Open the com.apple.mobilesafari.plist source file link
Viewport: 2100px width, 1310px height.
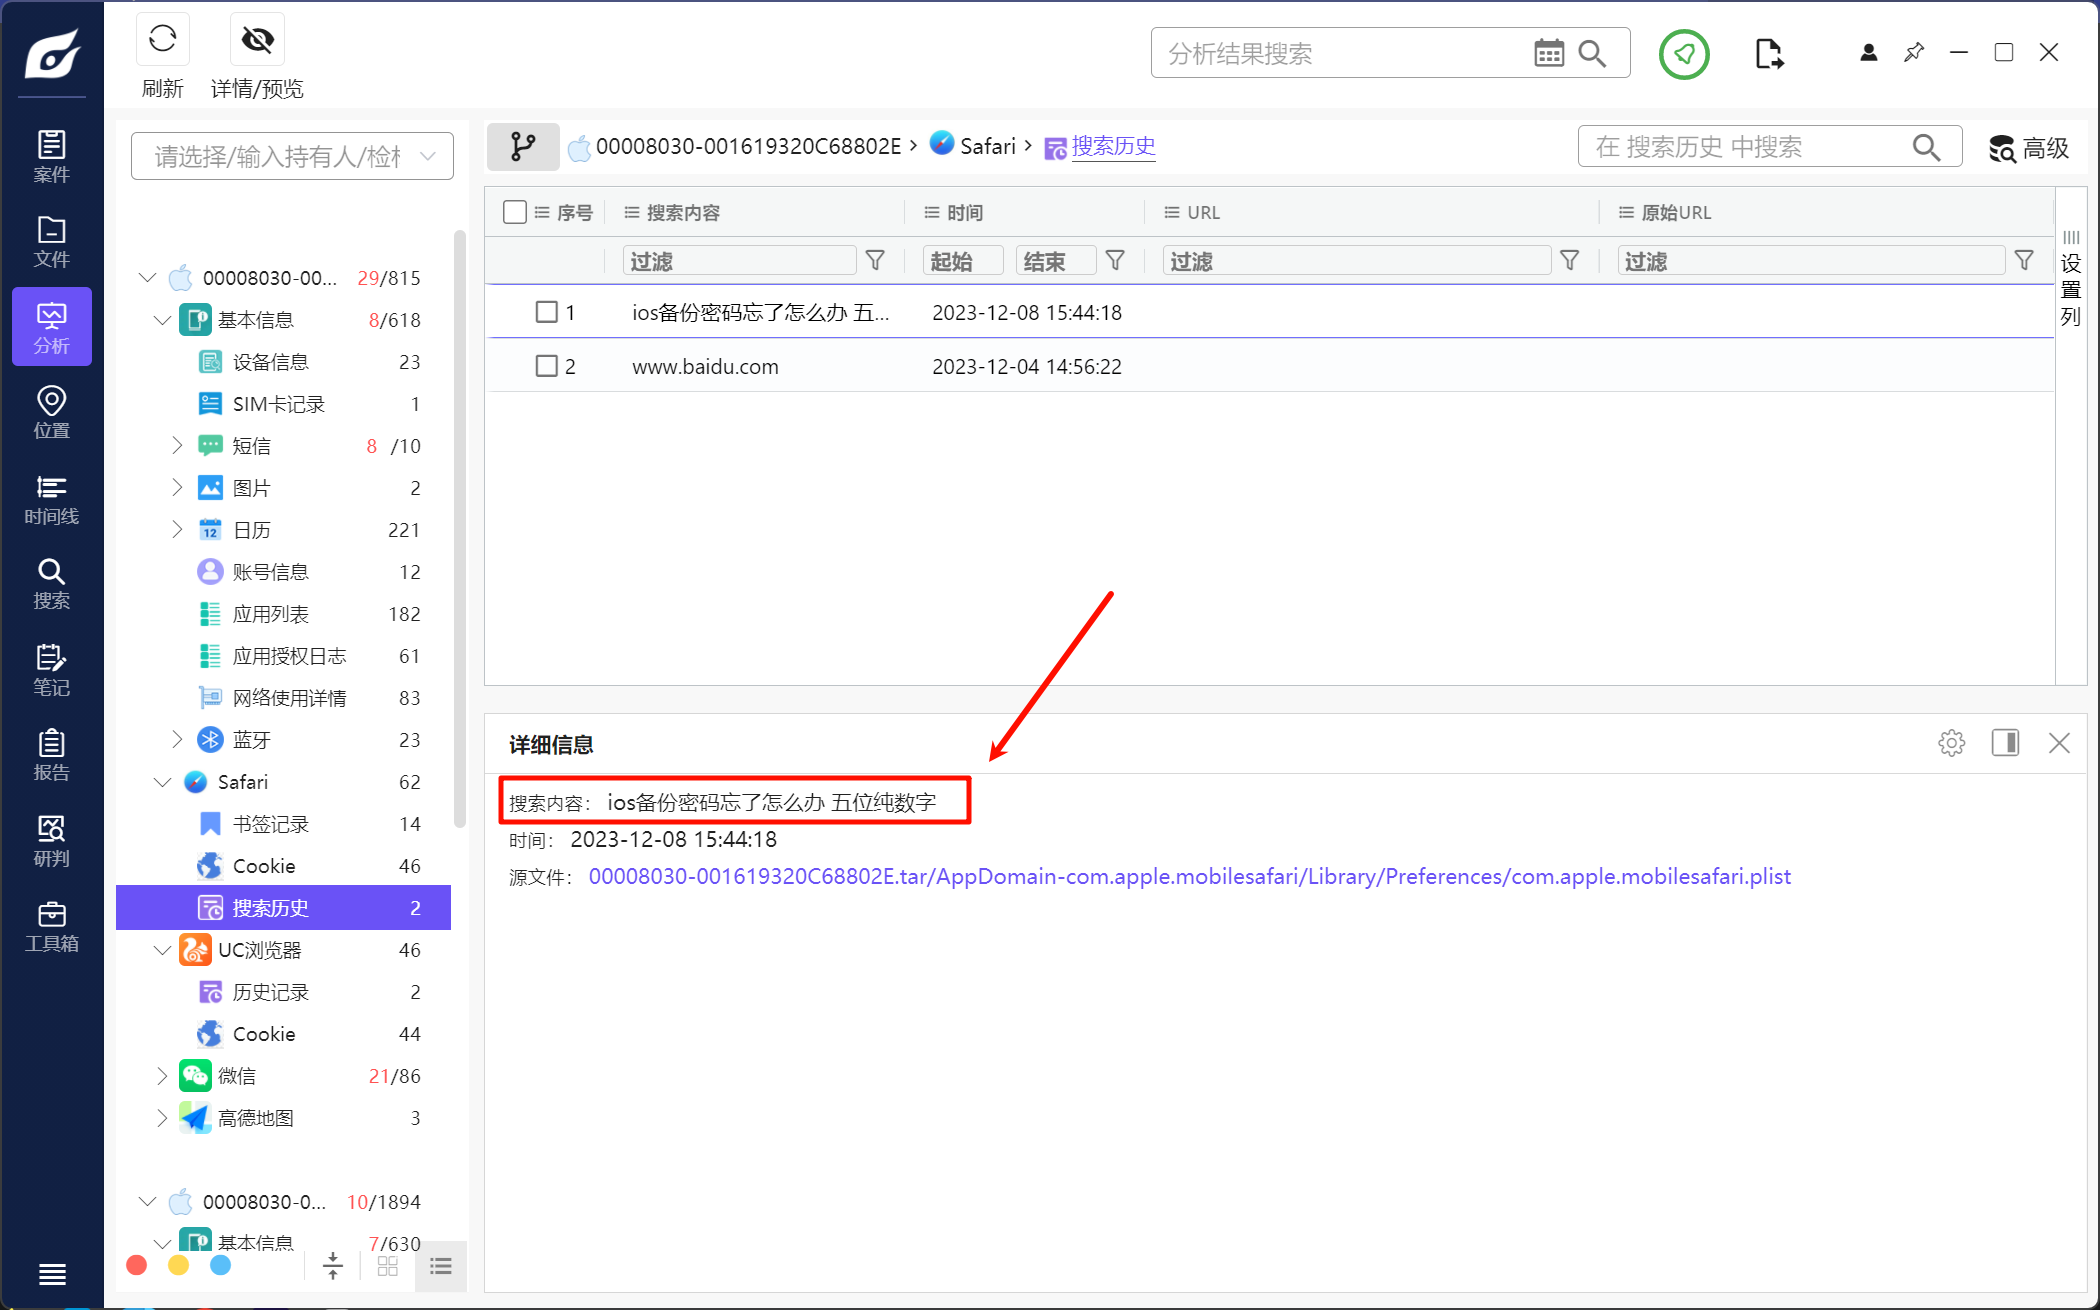coord(1189,877)
